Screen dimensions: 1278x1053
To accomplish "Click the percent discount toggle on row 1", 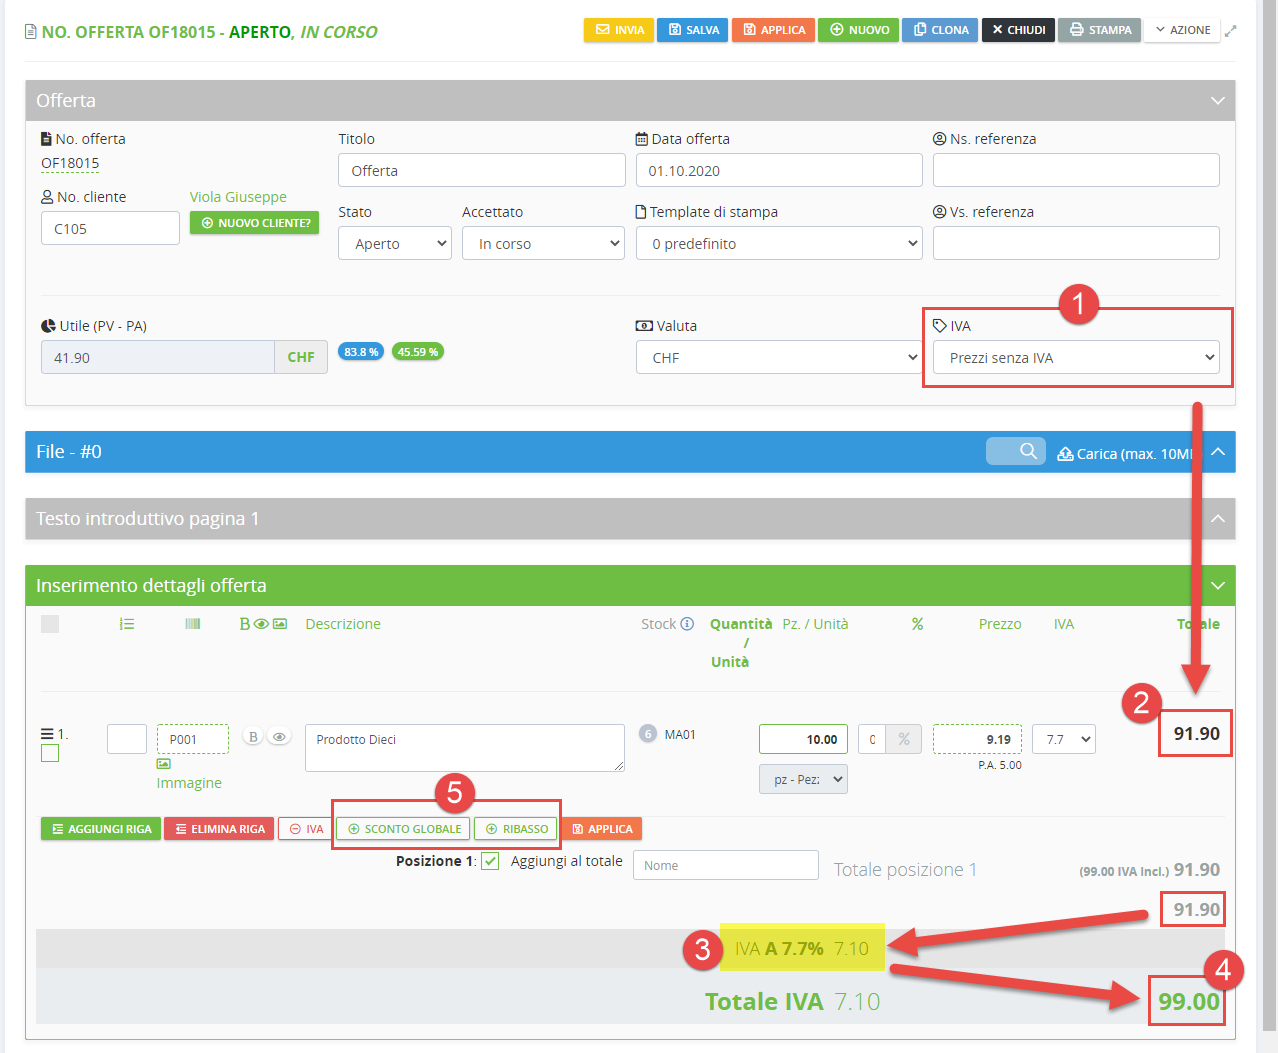I will [904, 739].
